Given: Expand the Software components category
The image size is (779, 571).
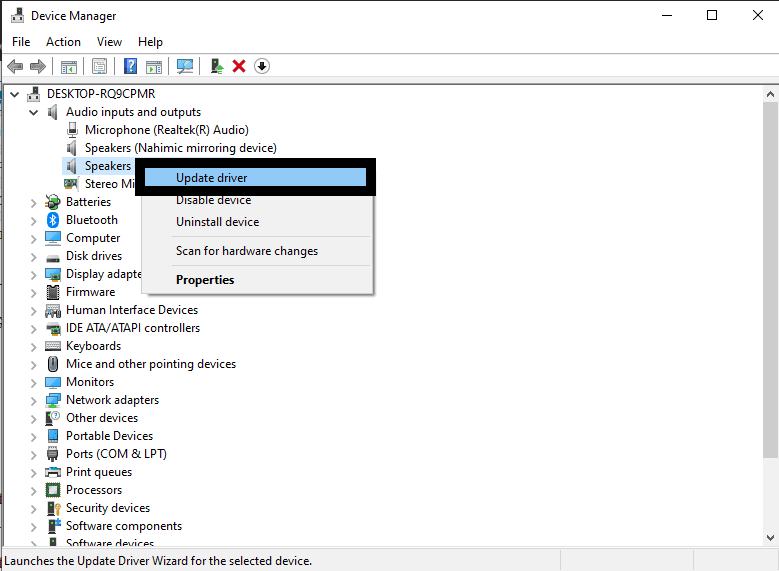Looking at the screenshot, I should pos(33,527).
